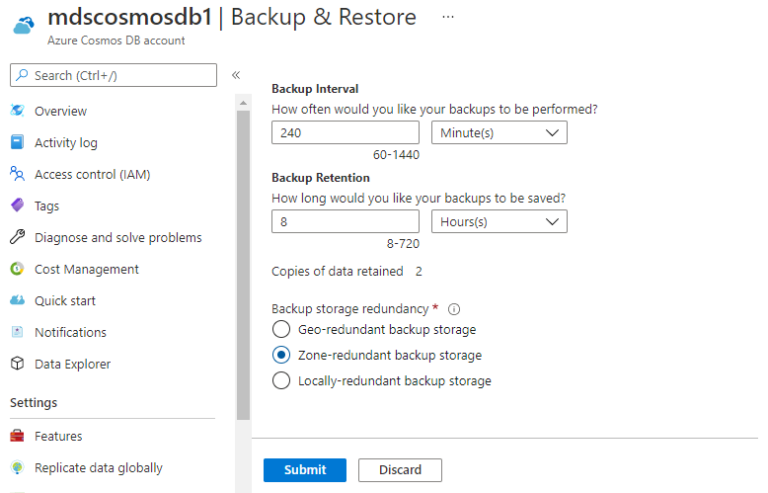This screenshot has width=768, height=493.
Task: Select Geo-redundant backup storage option
Action: point(281,329)
